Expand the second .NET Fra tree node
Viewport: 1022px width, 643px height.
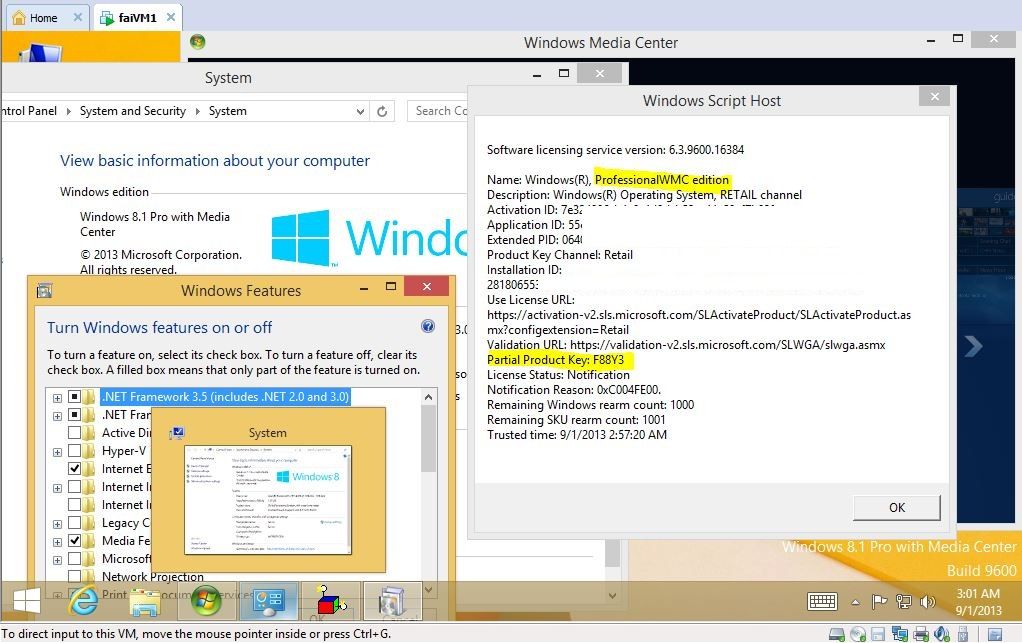57,416
